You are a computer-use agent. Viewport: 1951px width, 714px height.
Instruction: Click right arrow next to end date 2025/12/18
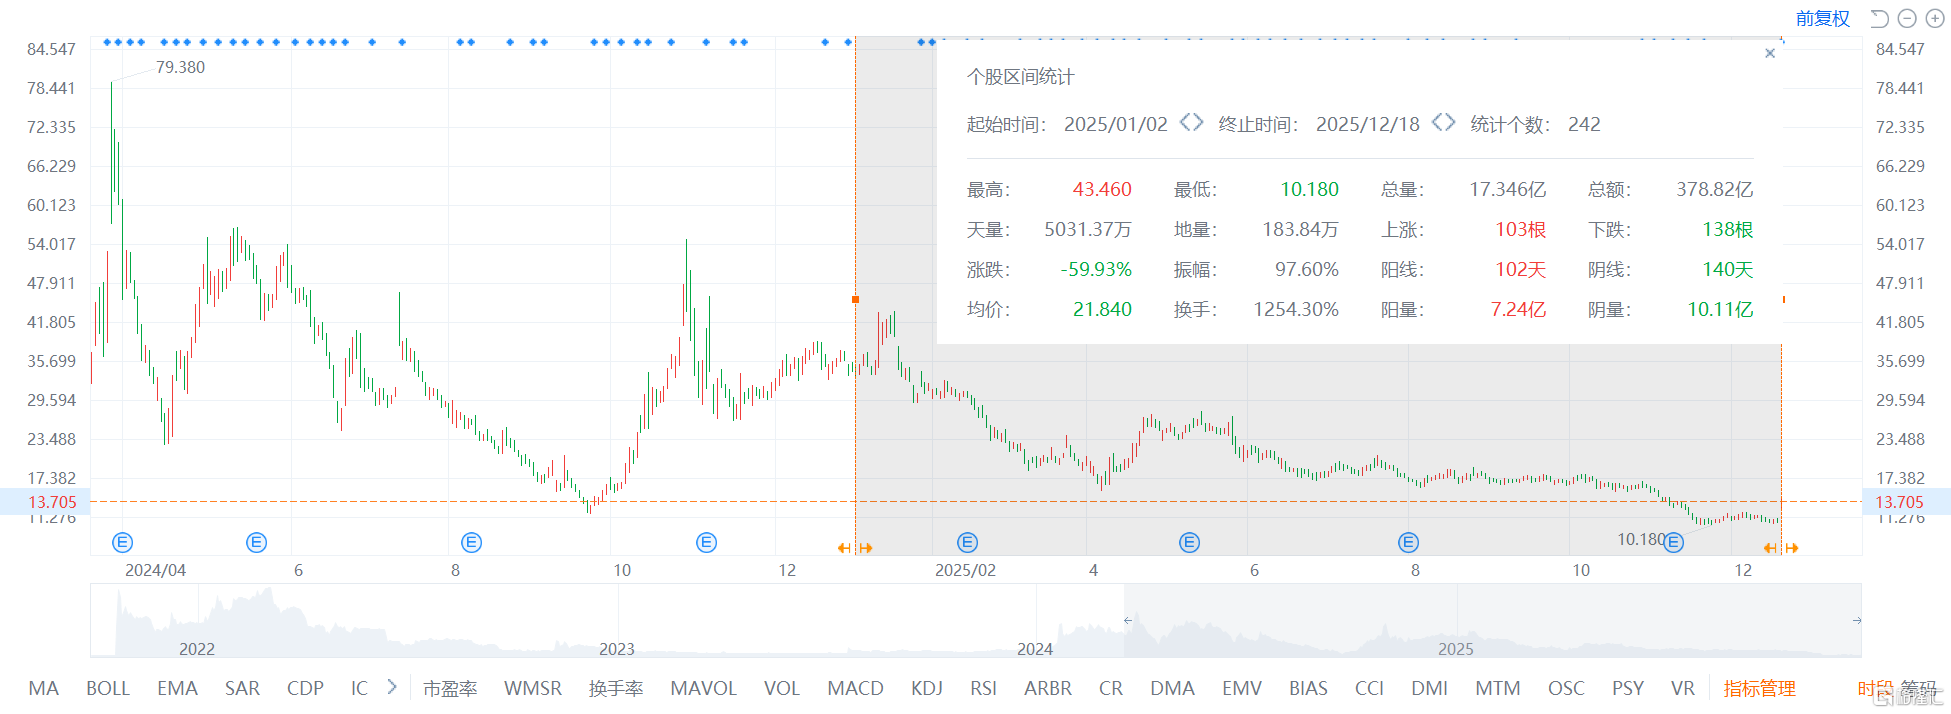coord(1450,123)
